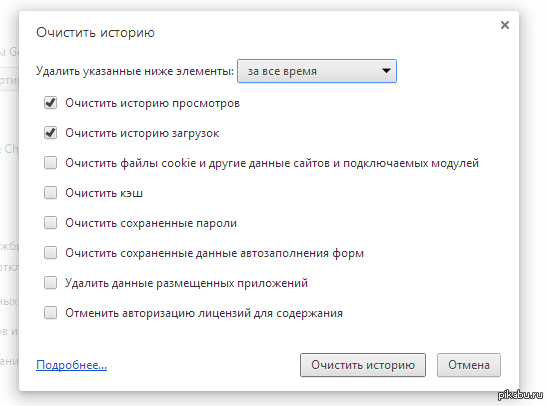Check 'Отменить авторизацию лицензий для содержания'
Screen dimensions: 548x406
tap(50, 313)
